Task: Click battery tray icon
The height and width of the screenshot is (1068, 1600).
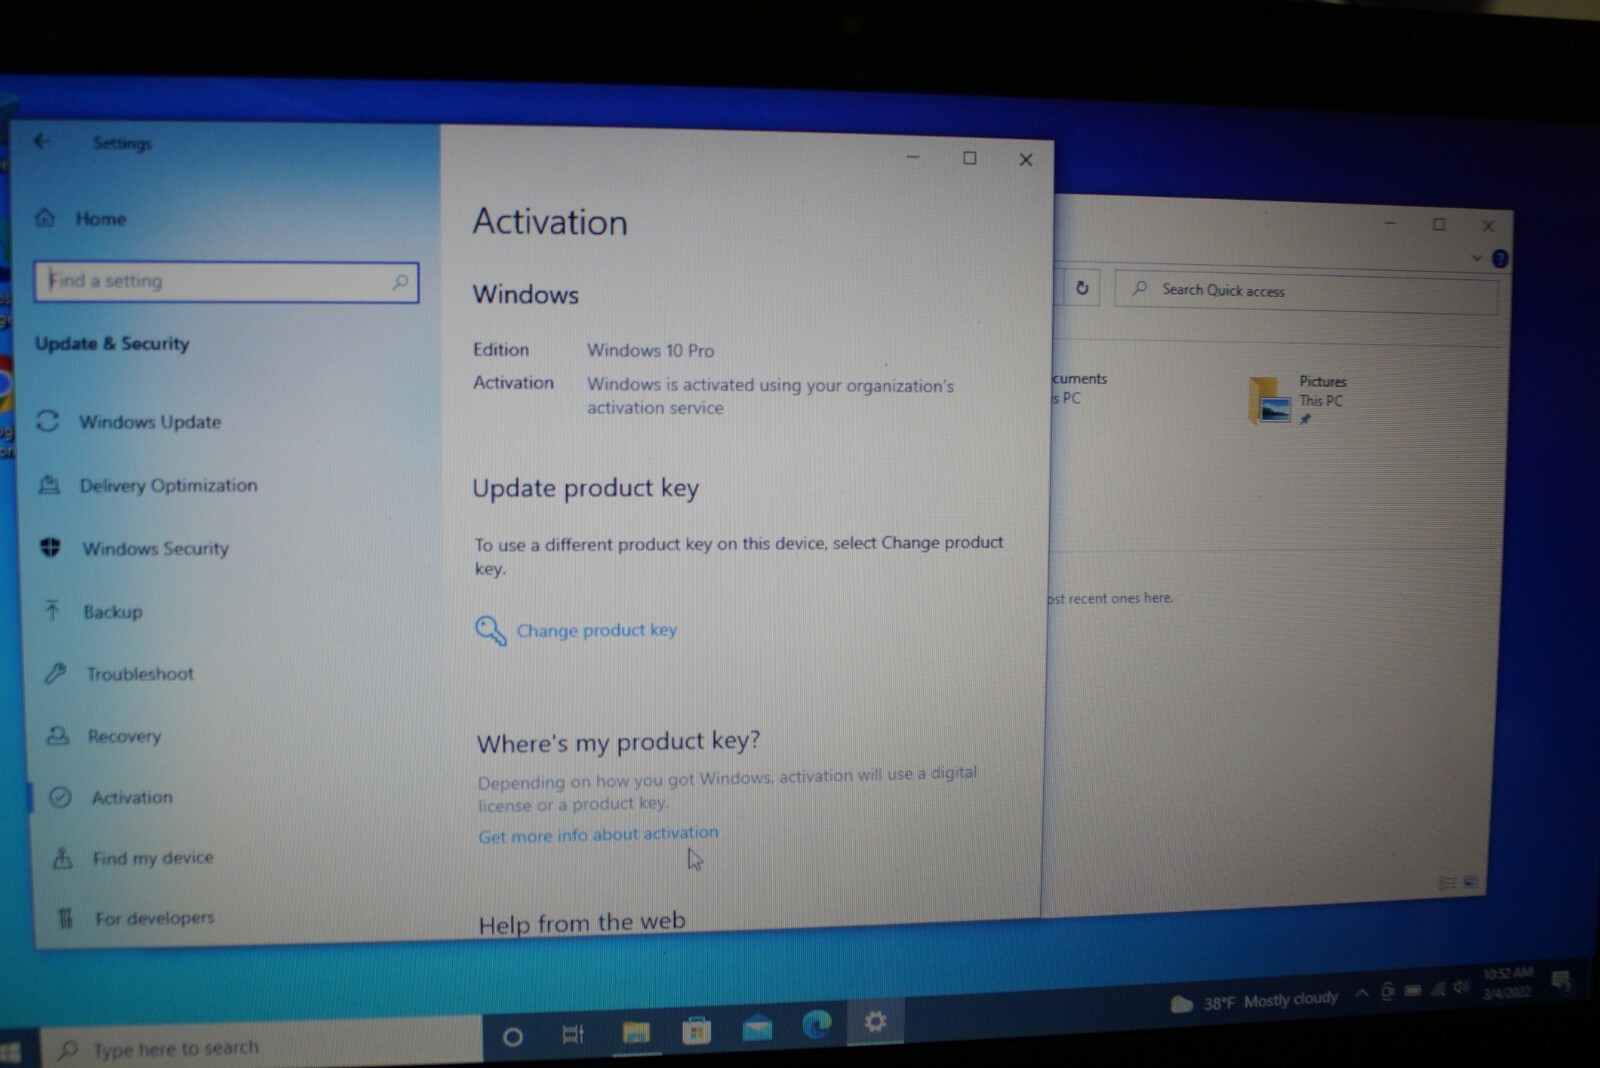Action: 1412,990
